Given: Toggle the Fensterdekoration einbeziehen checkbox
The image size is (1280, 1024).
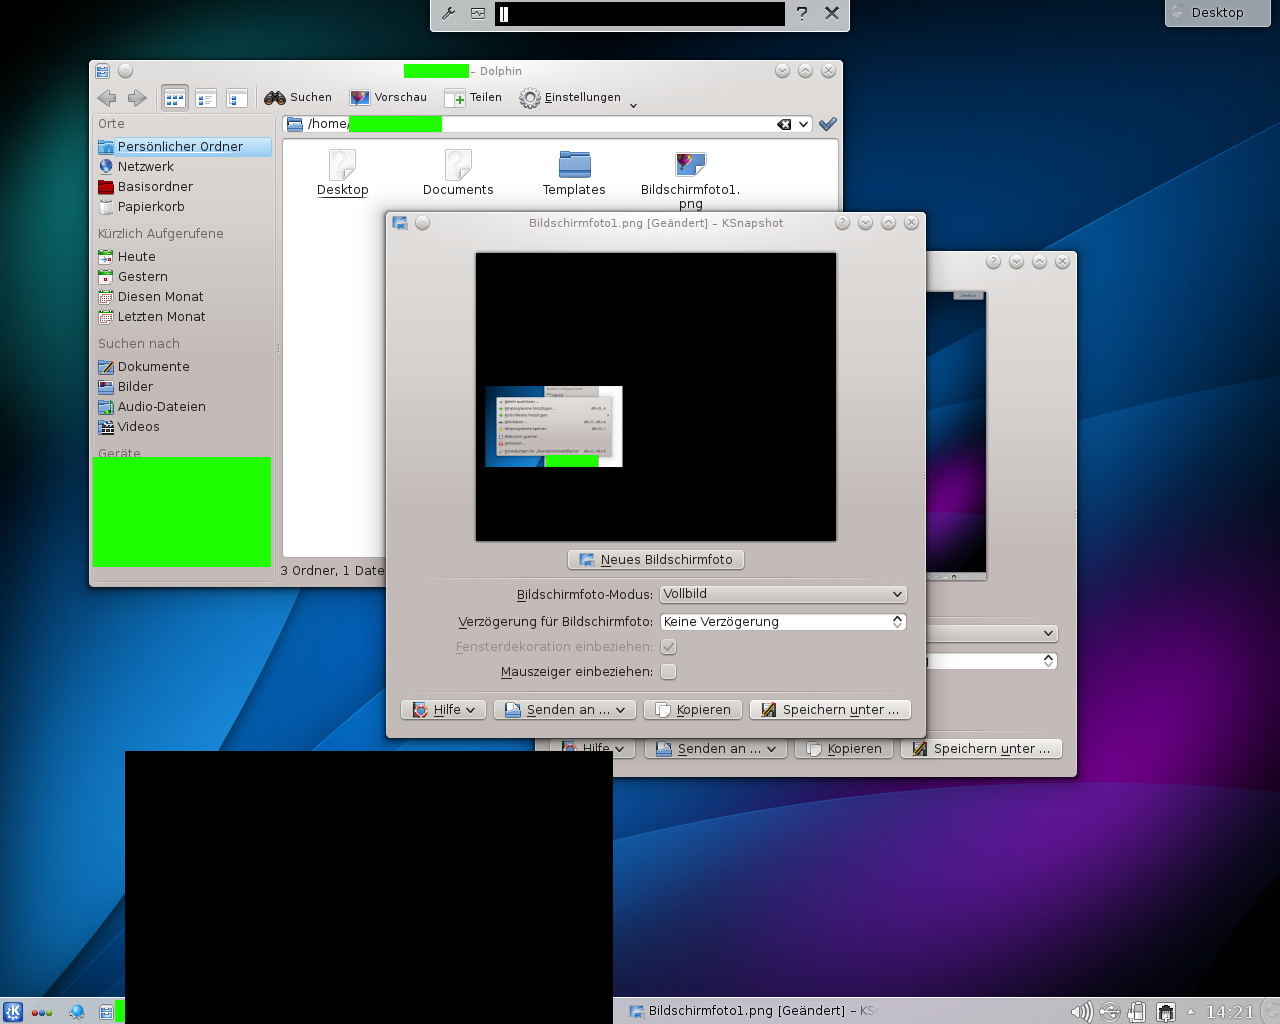Looking at the screenshot, I should coord(668,647).
